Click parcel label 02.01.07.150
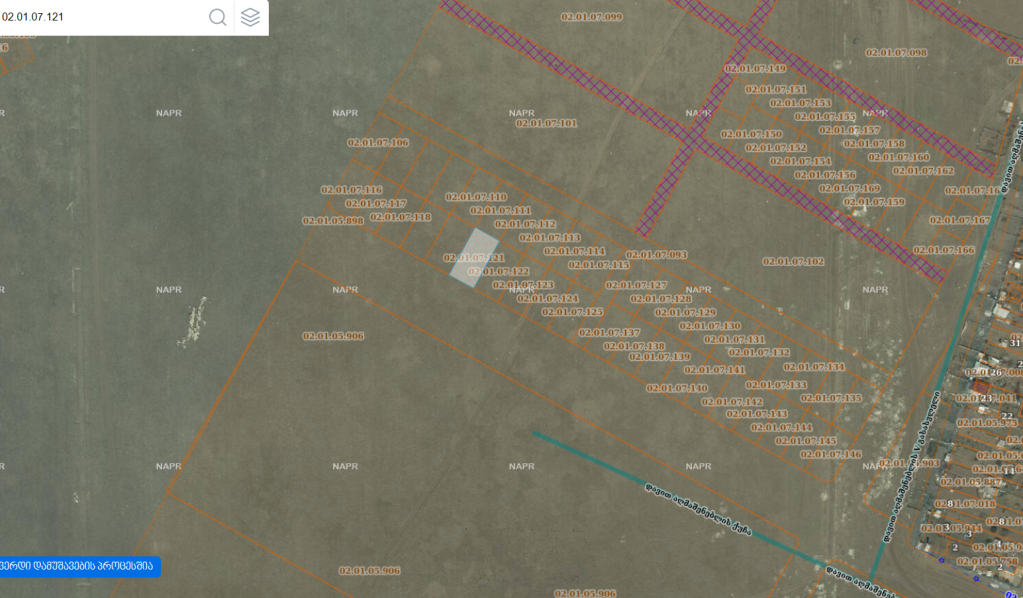The image size is (1023, 598). point(752,134)
